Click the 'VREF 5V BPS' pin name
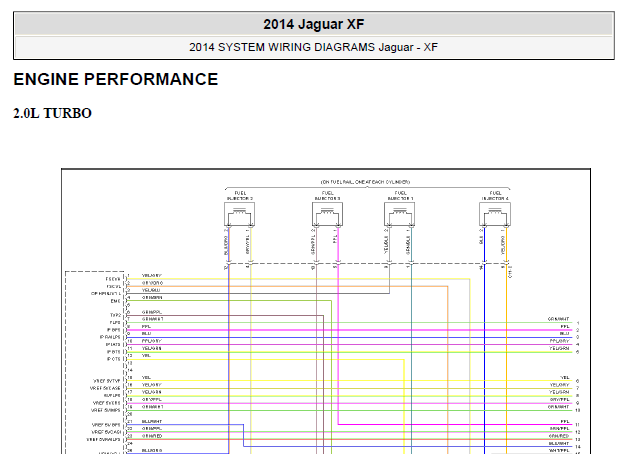Viewport: 643px width, 454px height. (x=106, y=425)
